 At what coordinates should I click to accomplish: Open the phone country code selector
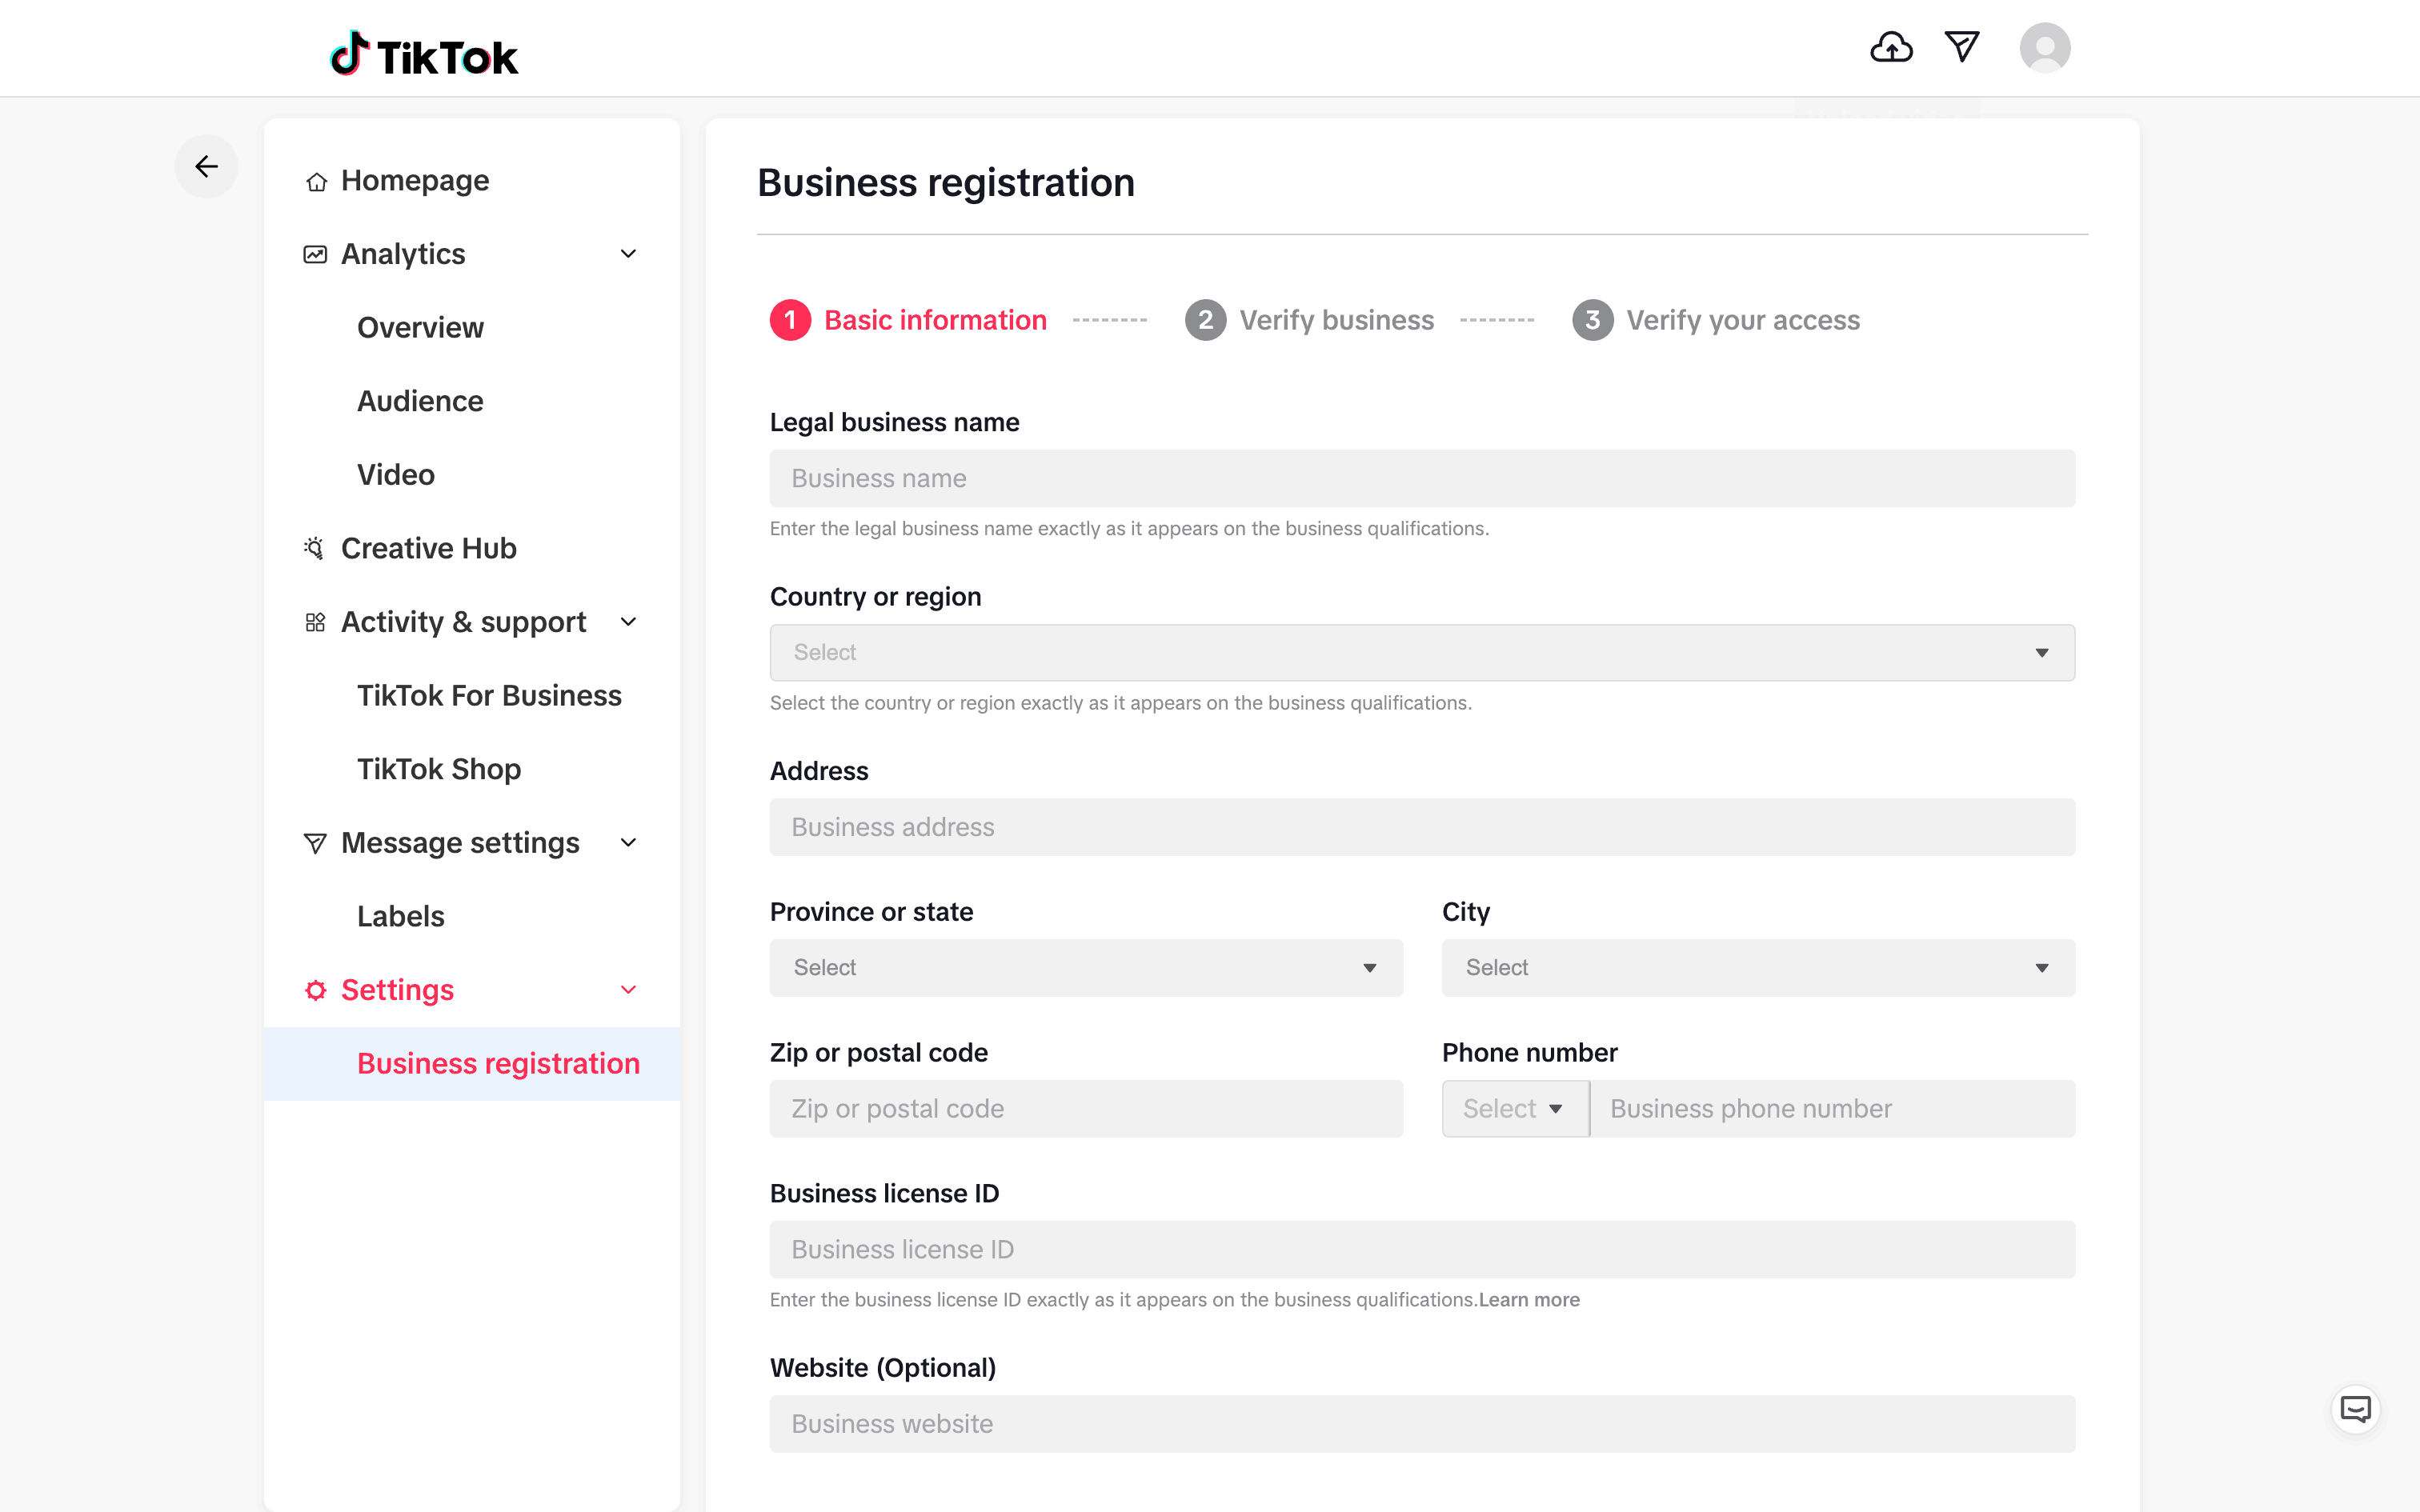pos(1514,1109)
